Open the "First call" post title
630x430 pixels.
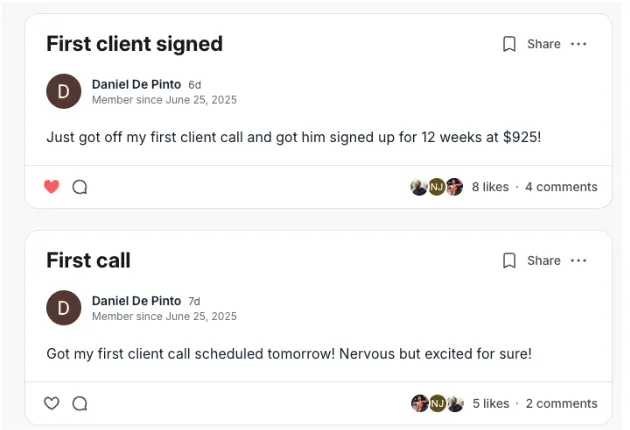(x=88, y=260)
